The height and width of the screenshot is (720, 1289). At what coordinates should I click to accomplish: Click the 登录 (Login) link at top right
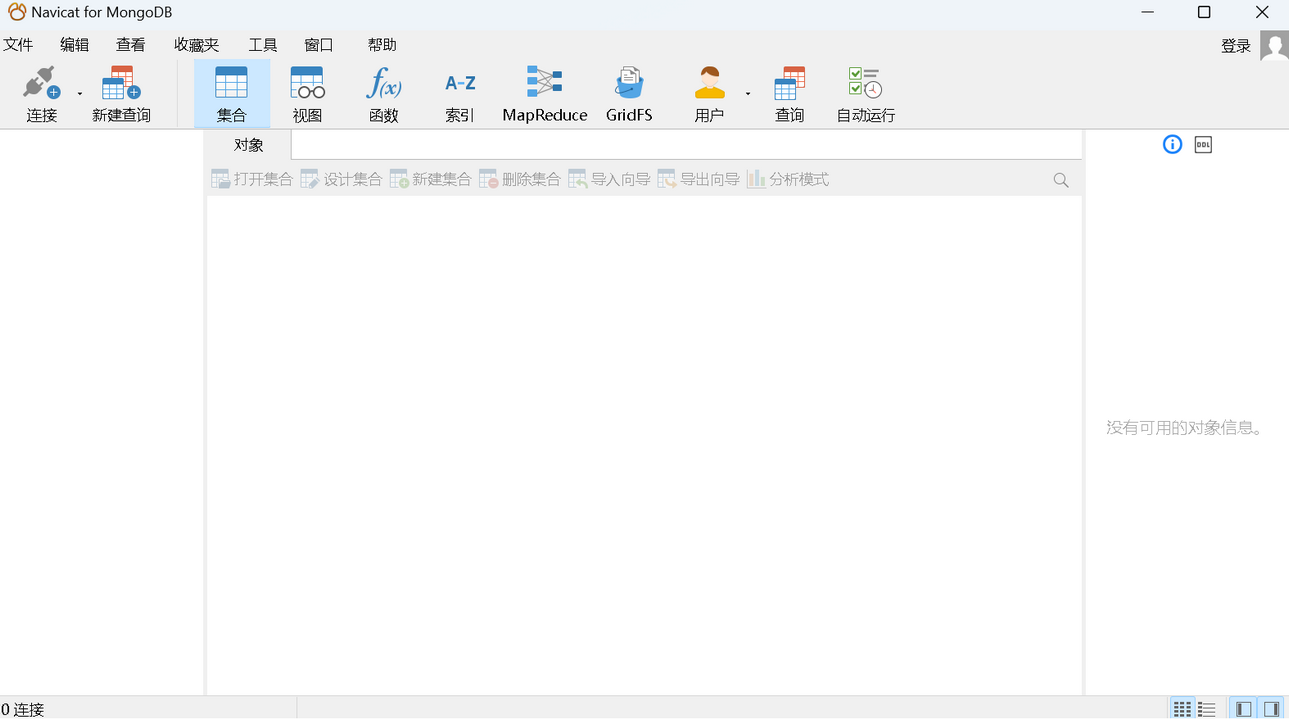pos(1236,45)
